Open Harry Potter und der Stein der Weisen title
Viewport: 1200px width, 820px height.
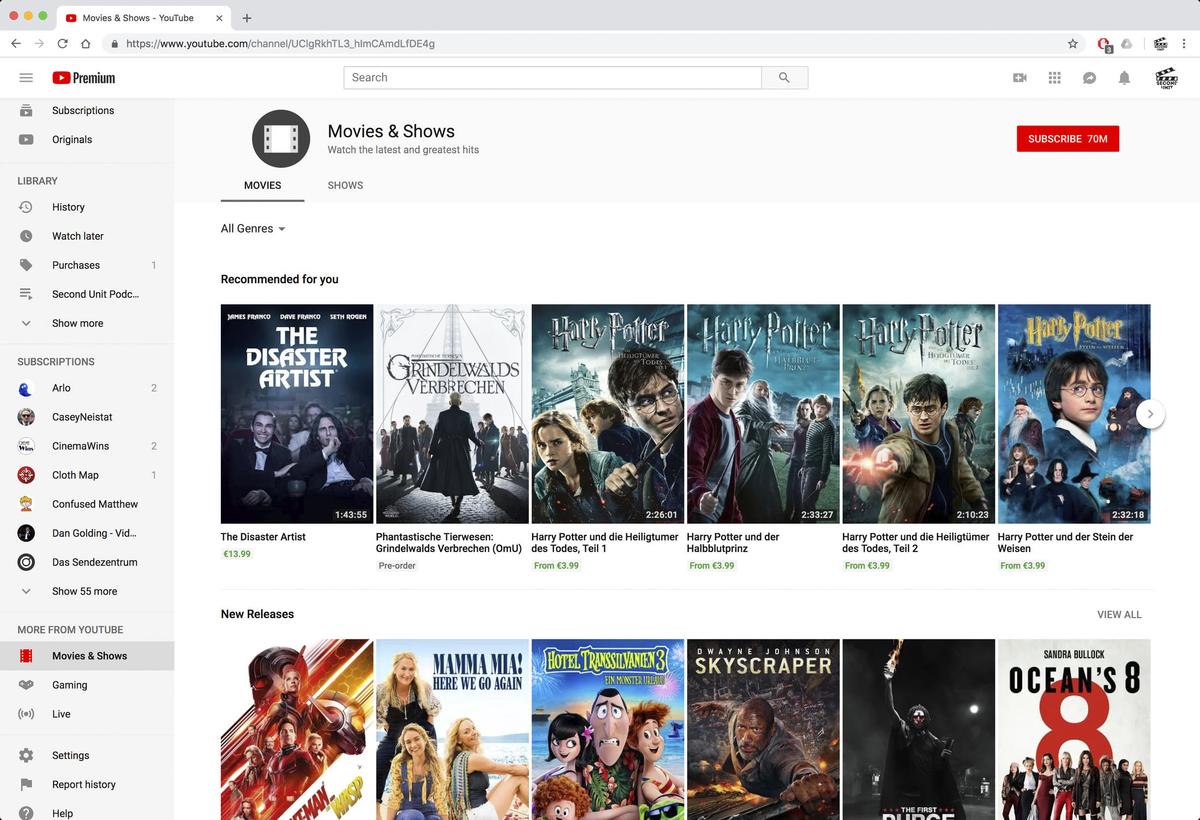(1066, 543)
